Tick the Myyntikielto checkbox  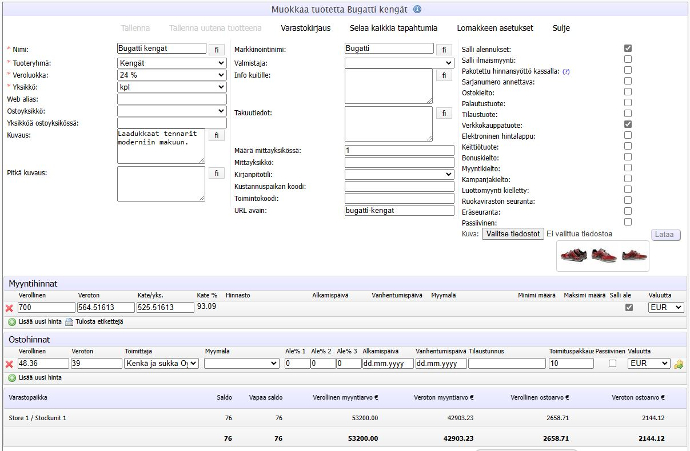pos(628,168)
